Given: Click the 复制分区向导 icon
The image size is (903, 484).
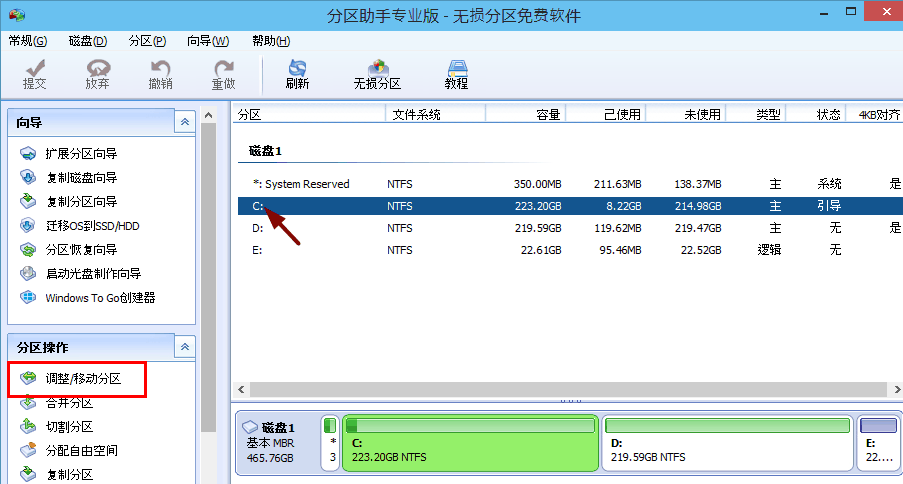Looking at the screenshot, I should click(x=28, y=201).
